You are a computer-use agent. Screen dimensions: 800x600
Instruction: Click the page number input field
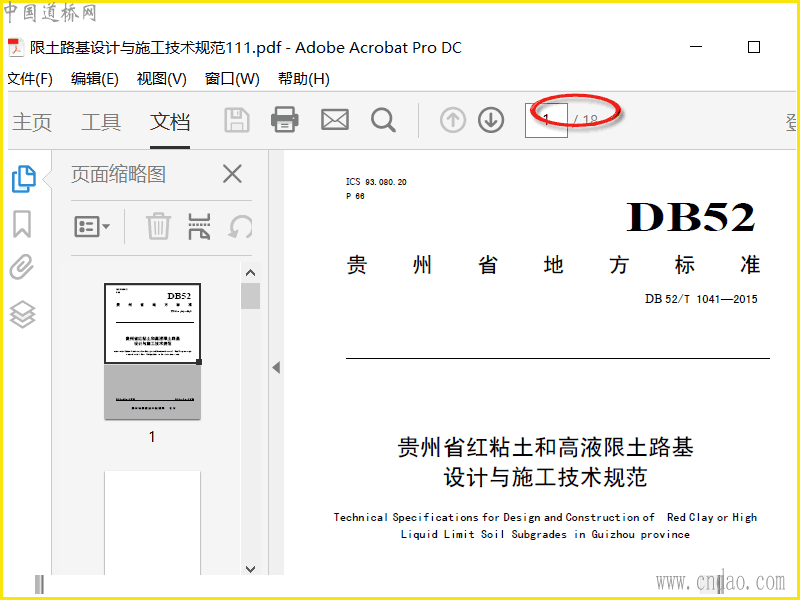click(x=546, y=120)
